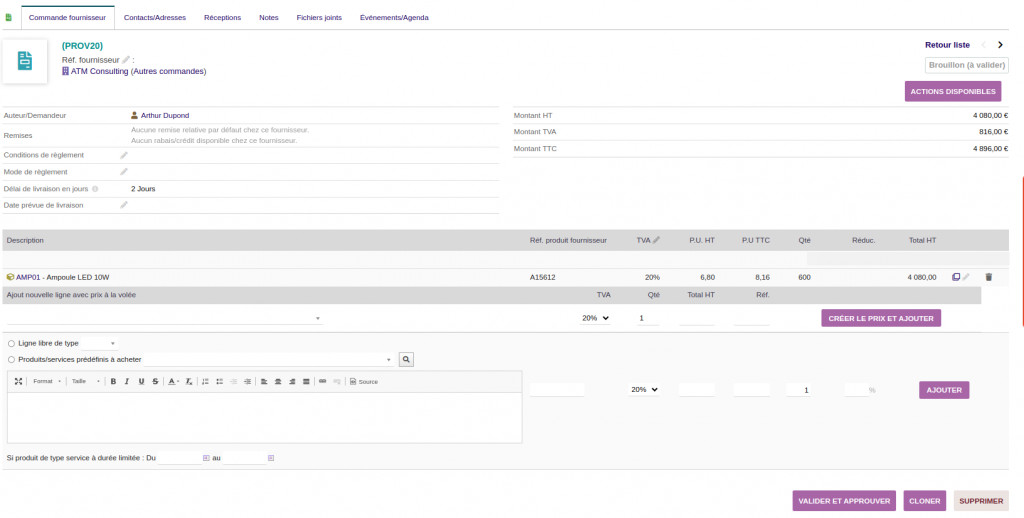Viewport: 1024px width, 518px height.
Task: Open the start date calendar picker
Action: (x=206, y=458)
